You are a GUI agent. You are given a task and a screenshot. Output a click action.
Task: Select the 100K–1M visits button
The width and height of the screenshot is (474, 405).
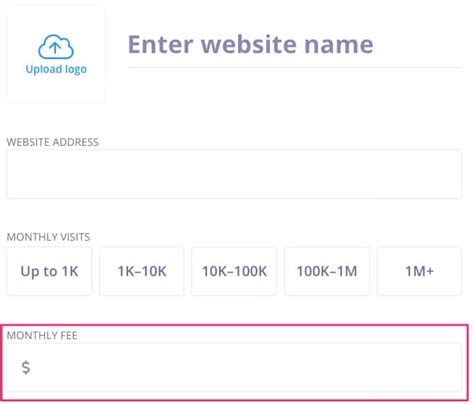click(327, 271)
